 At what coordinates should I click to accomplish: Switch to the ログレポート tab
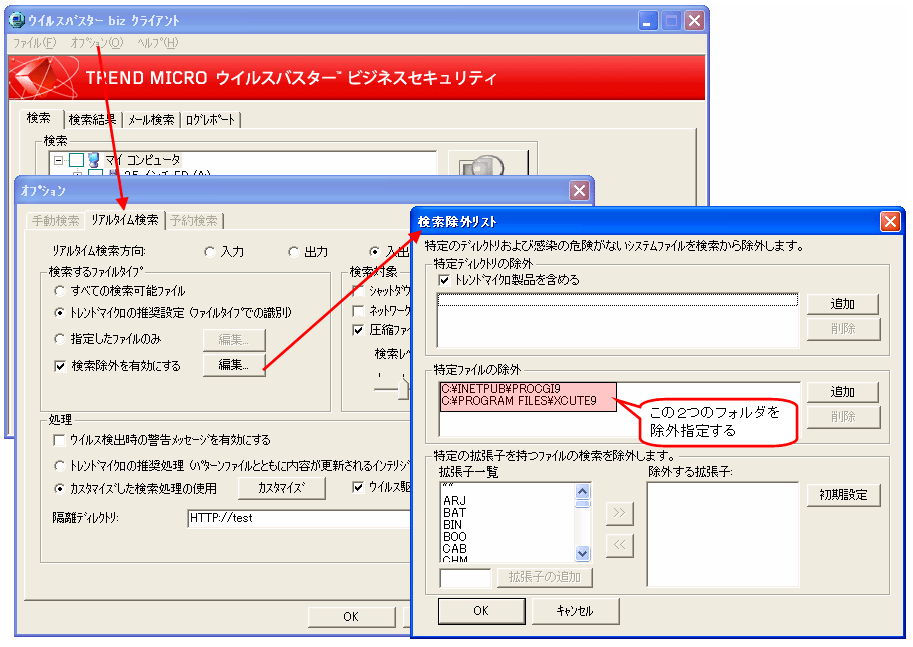click(210, 119)
